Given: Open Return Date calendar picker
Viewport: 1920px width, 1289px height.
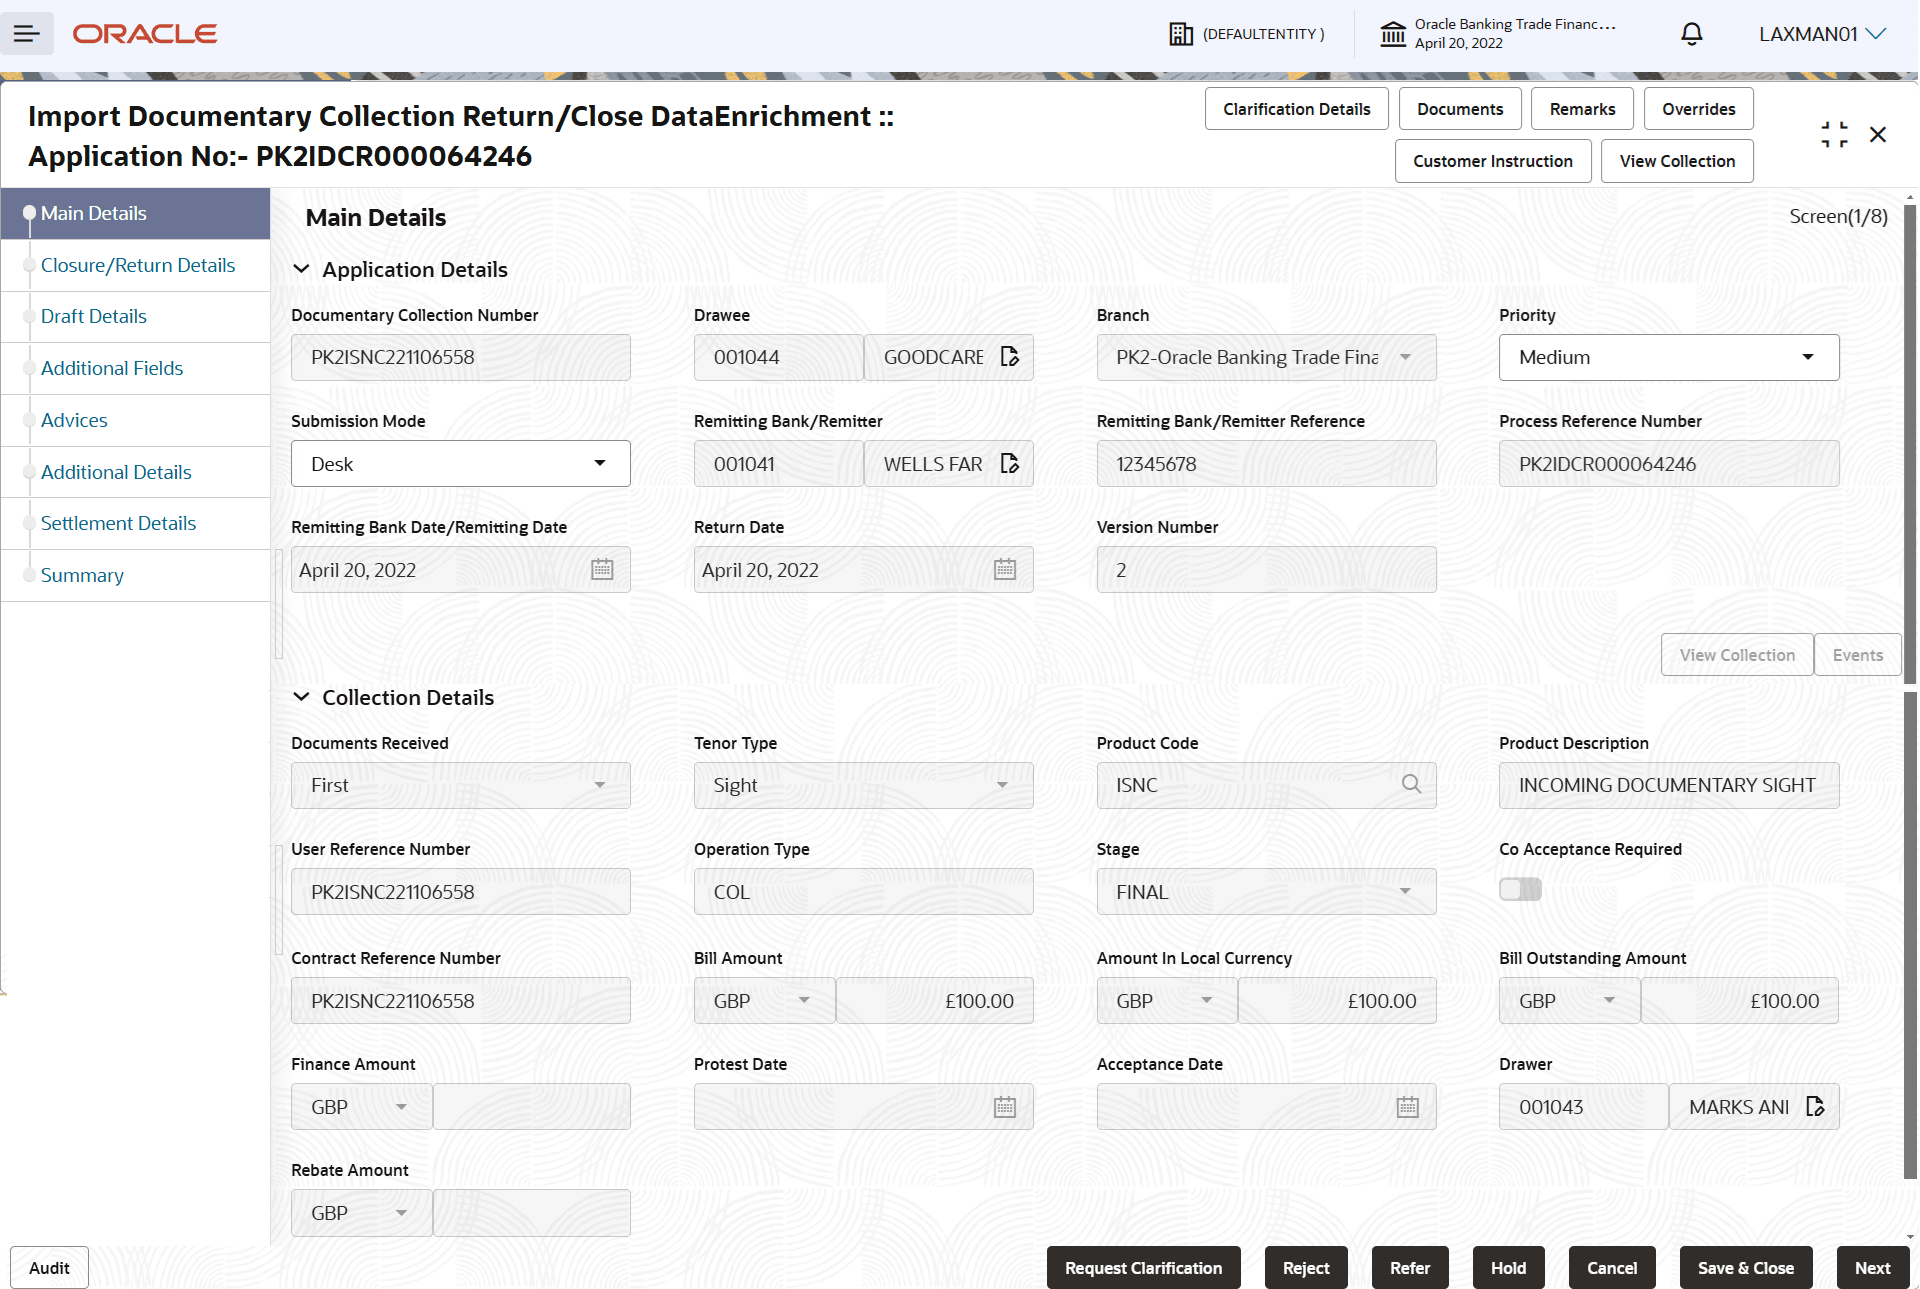Looking at the screenshot, I should coord(1004,569).
